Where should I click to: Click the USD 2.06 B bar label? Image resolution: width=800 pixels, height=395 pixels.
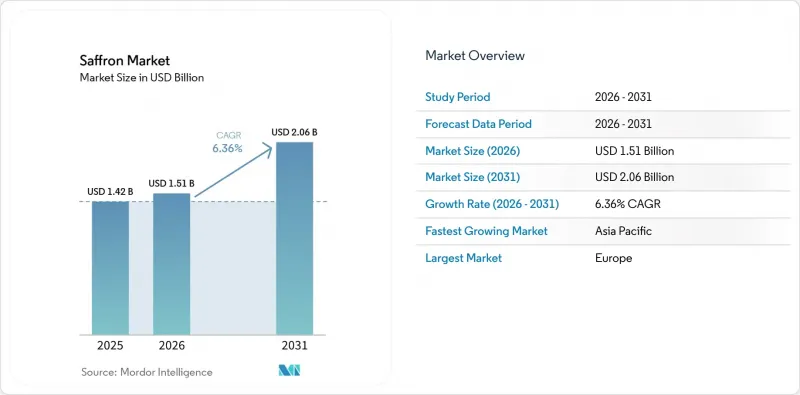(x=294, y=132)
